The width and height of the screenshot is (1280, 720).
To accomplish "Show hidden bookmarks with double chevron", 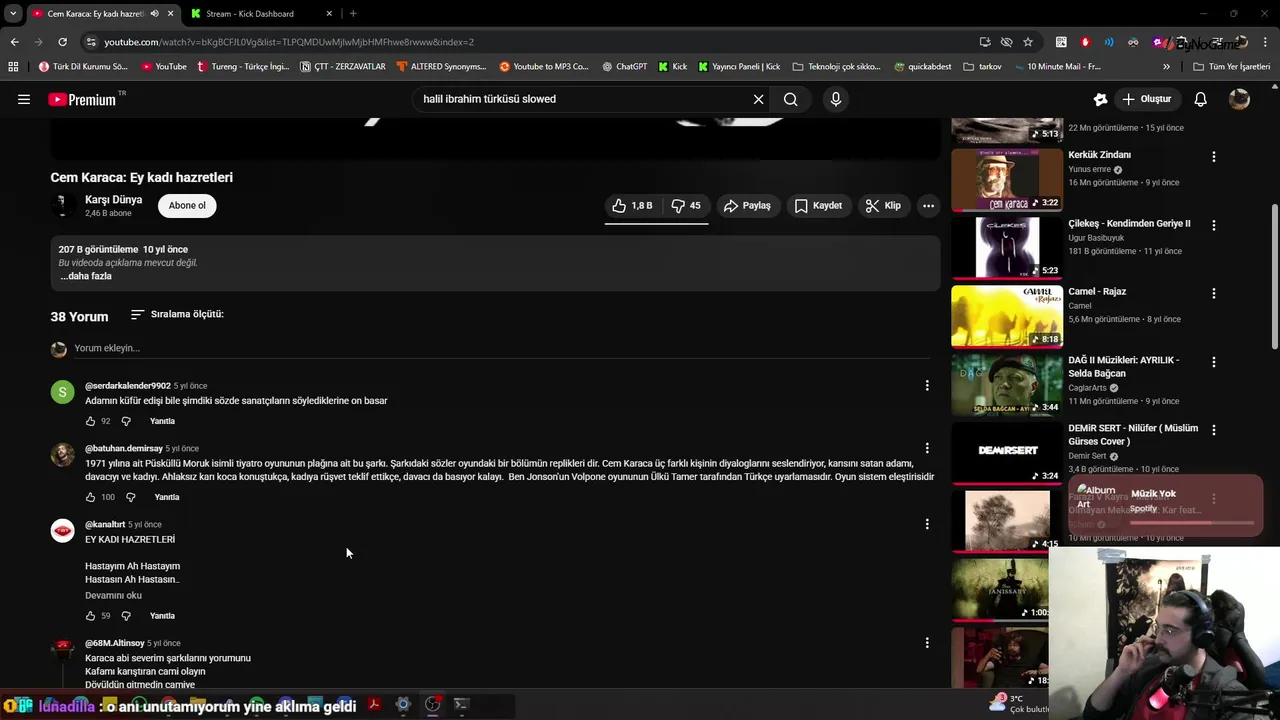I will (1166, 67).
